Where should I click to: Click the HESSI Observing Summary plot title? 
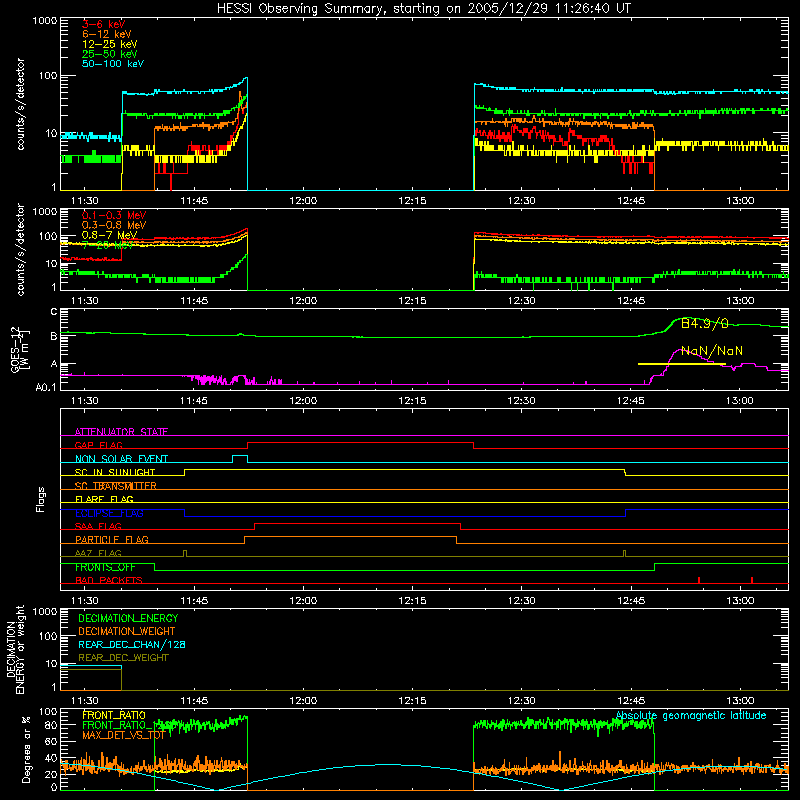423,9
